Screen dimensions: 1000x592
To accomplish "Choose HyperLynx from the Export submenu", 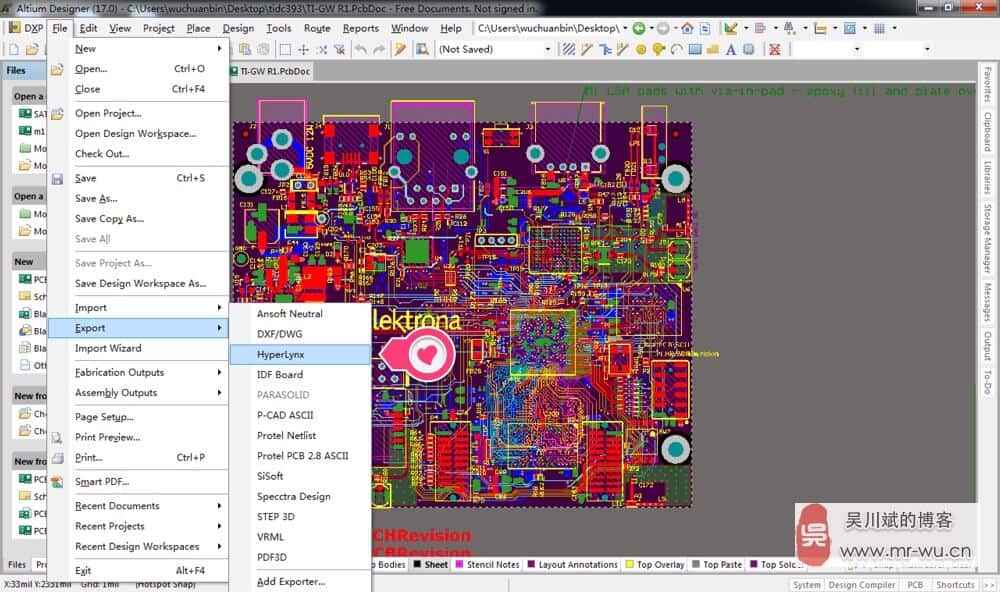I will point(300,354).
